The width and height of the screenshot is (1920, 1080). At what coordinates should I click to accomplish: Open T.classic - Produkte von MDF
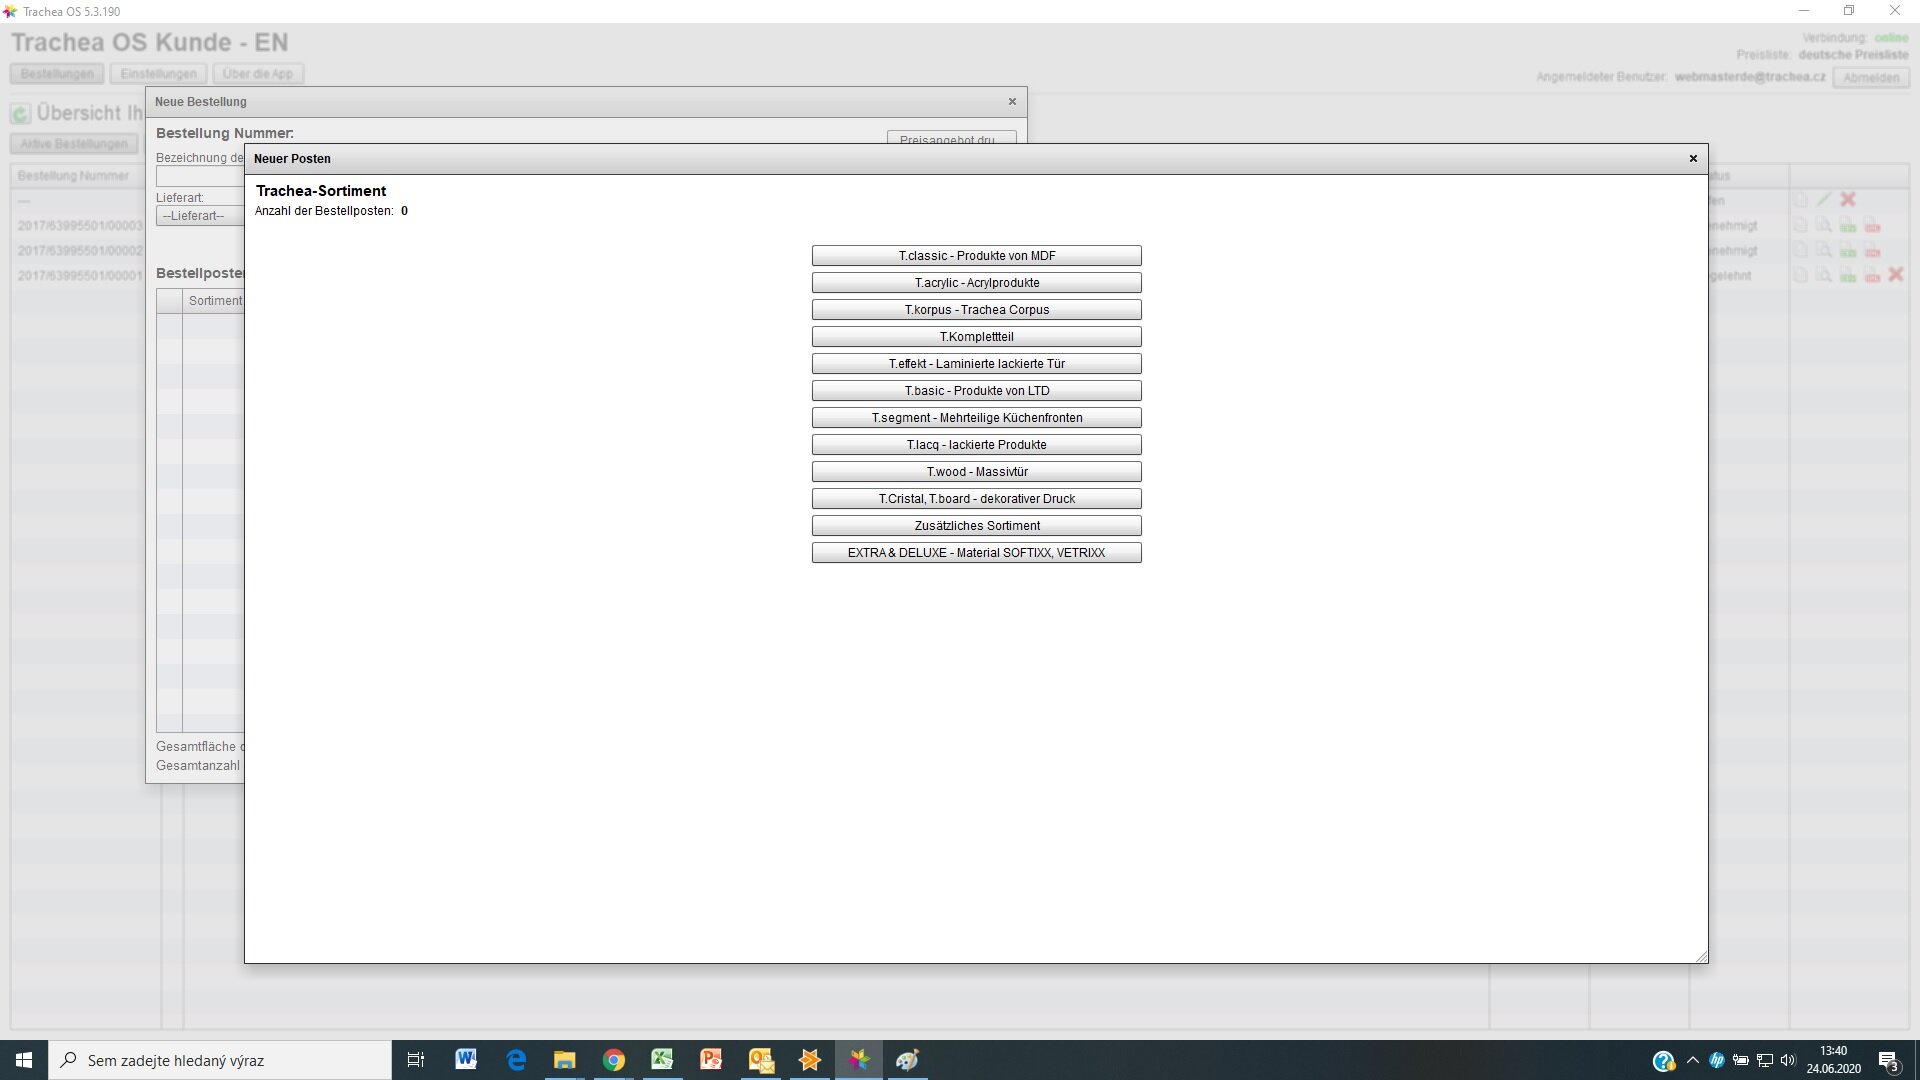coord(976,256)
